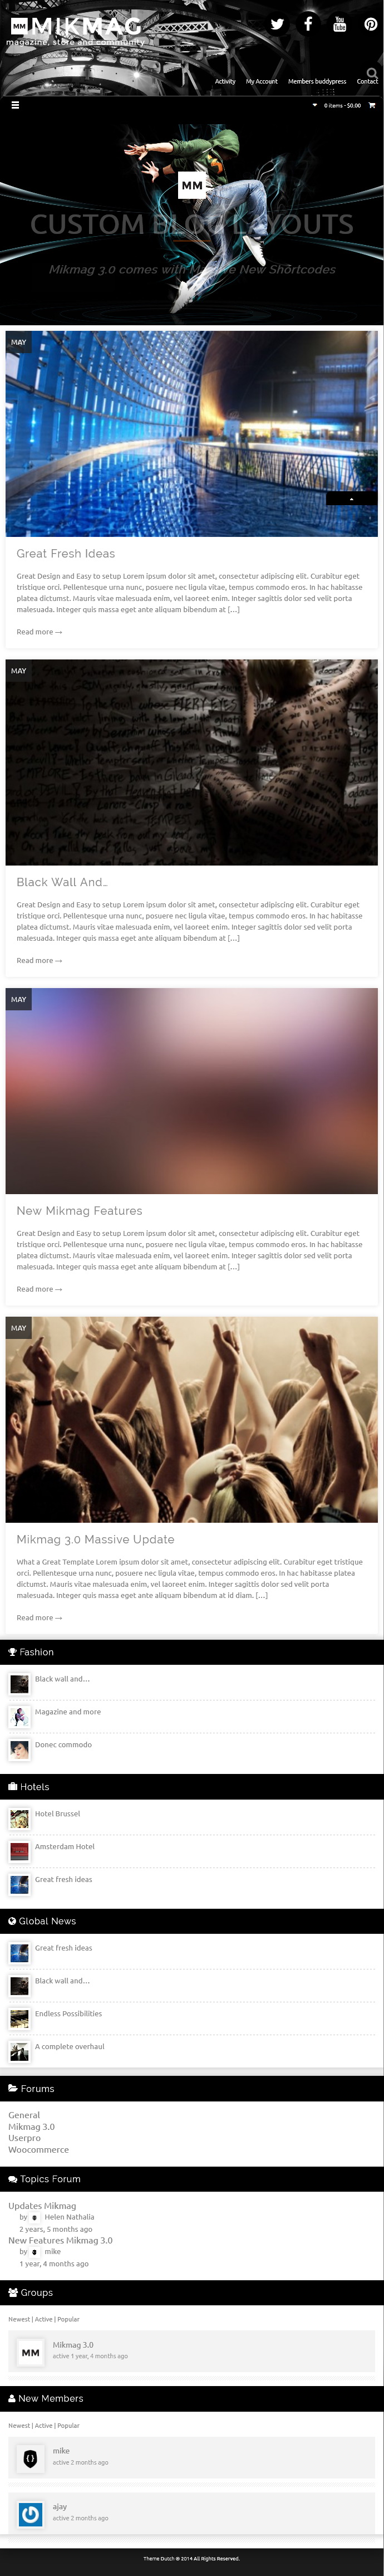This screenshot has width=384, height=2576.
Task: Open the Pinterest social icon
Action: (370, 25)
